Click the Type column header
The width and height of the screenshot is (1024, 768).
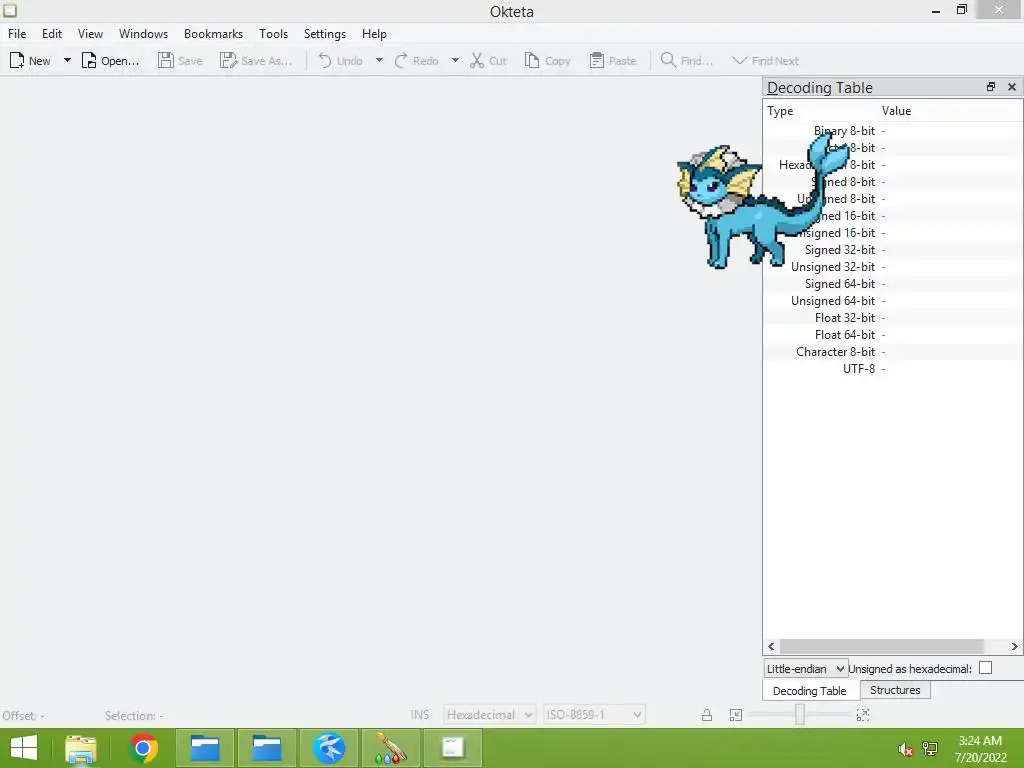click(820, 111)
